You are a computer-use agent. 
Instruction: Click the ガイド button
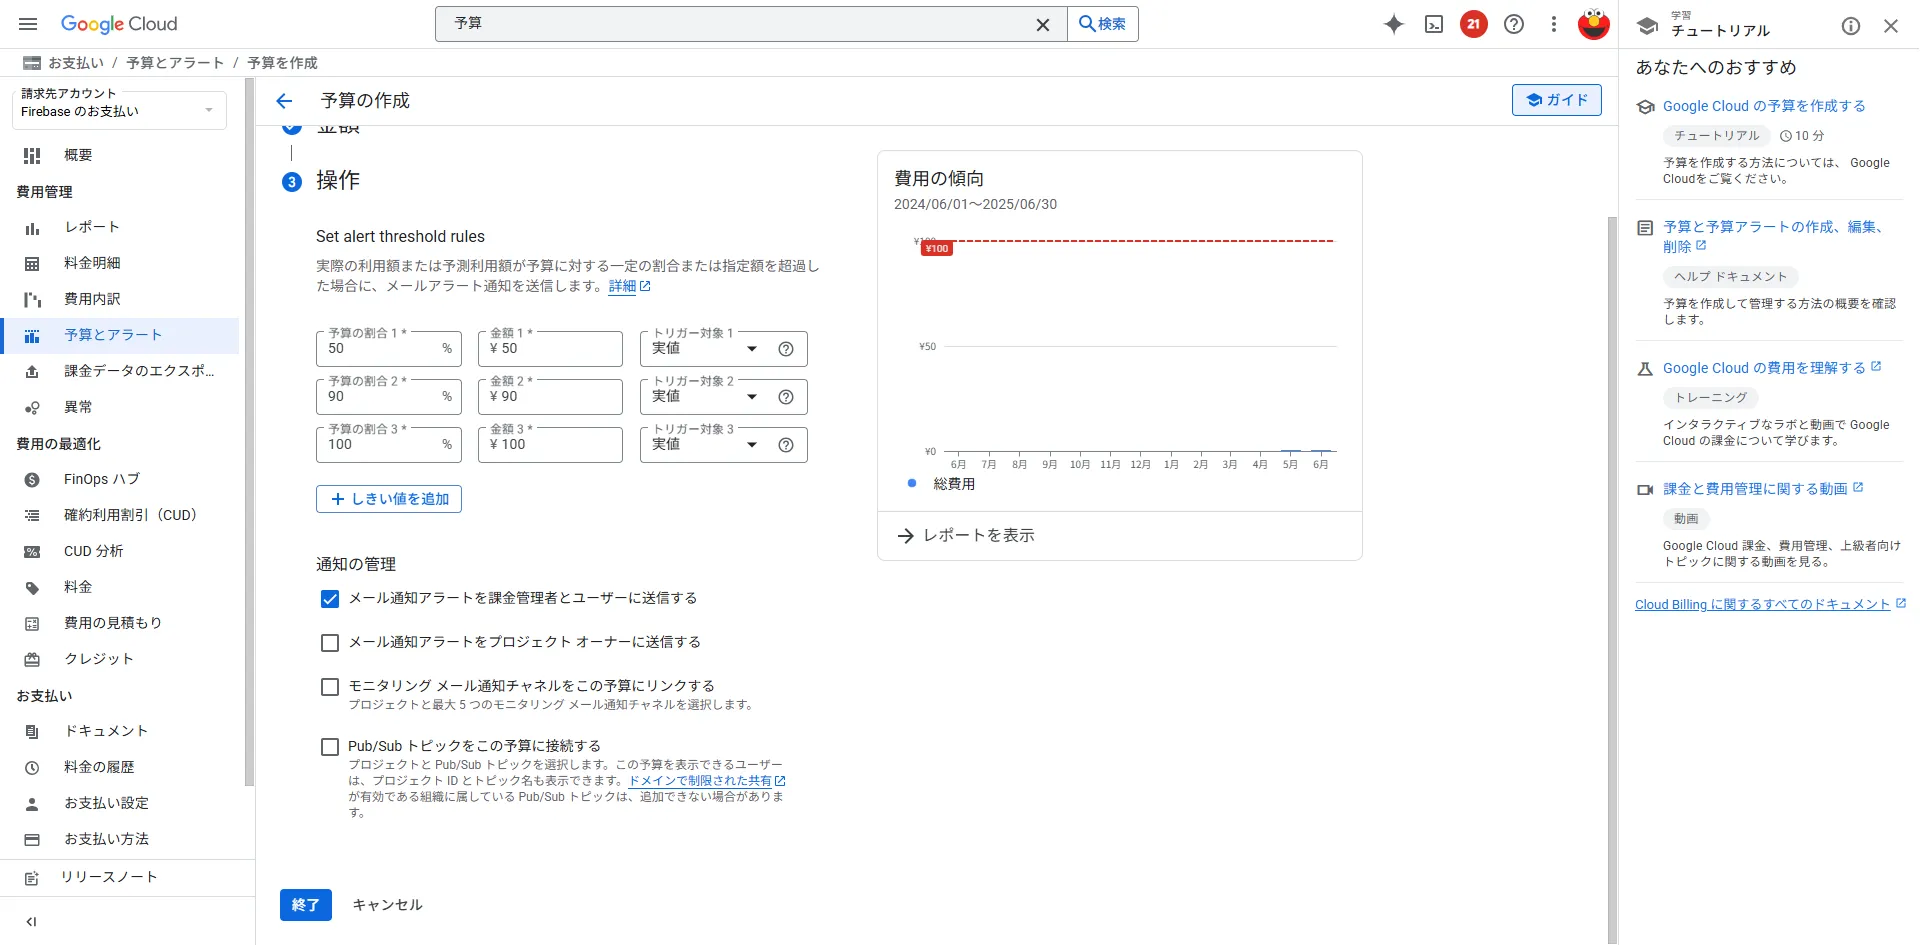(1557, 100)
